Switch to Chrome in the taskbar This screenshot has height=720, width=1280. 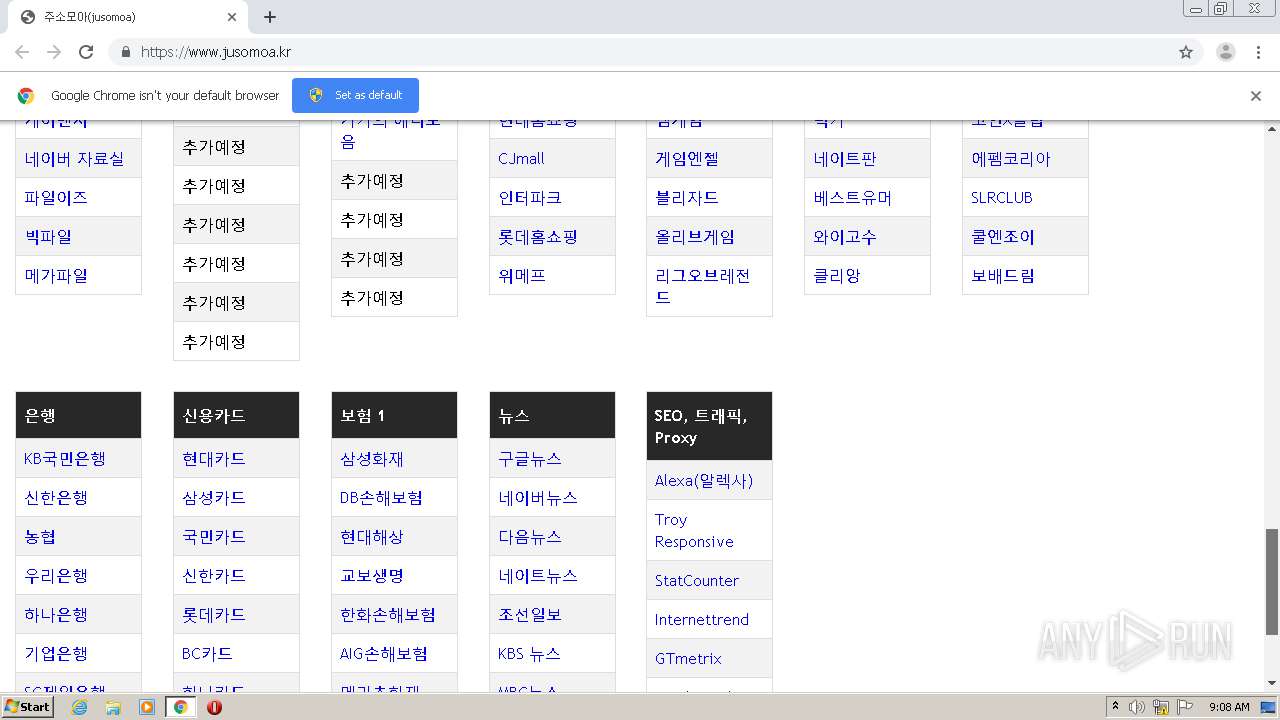point(180,707)
